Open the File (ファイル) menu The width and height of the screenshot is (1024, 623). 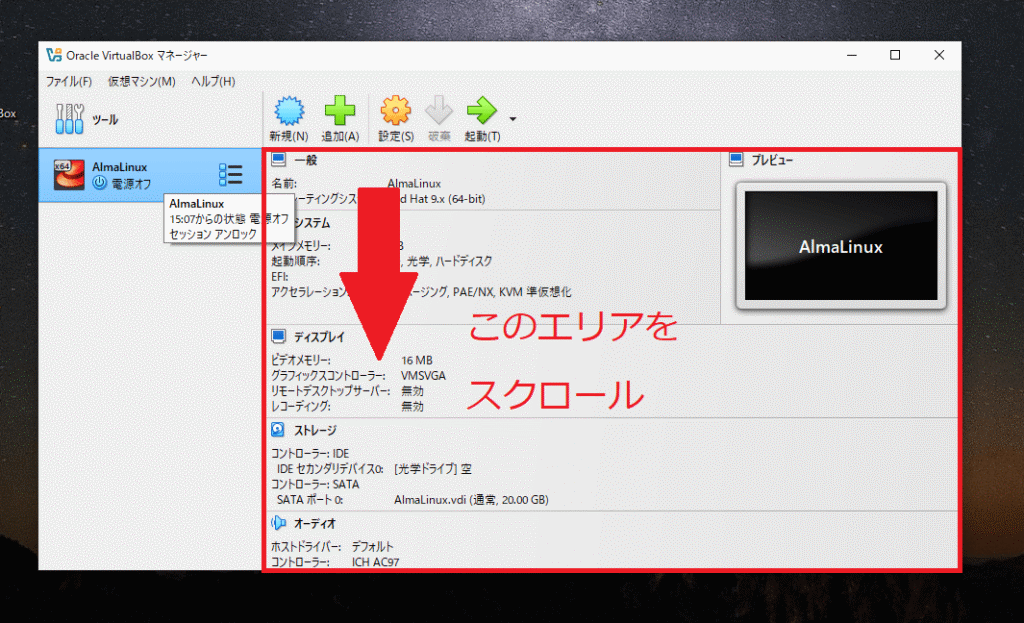click(x=69, y=81)
